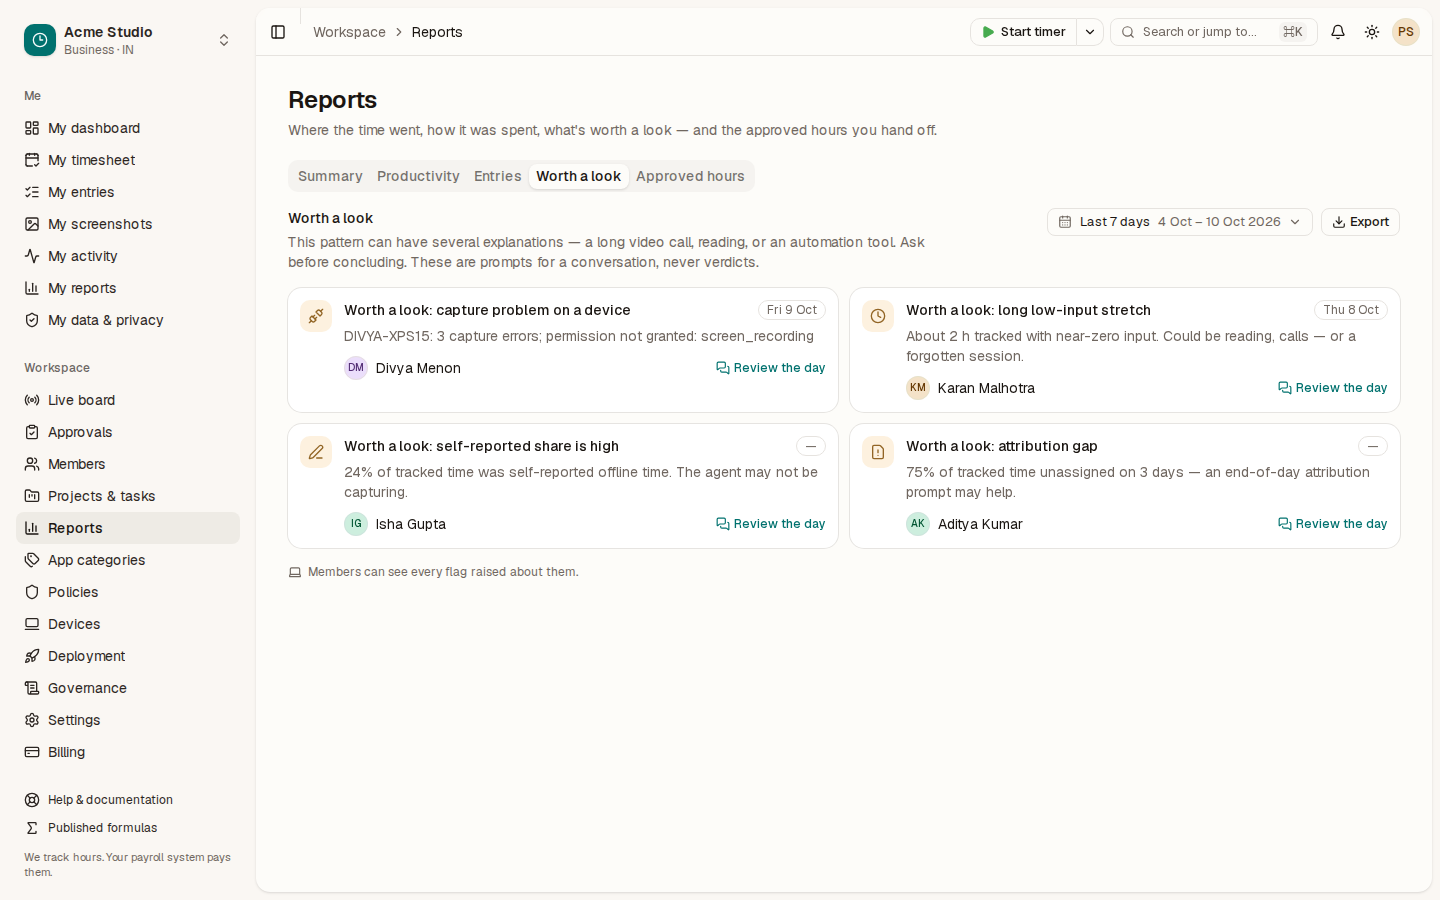Click Karan Malhotra's KM avatar
Screen dimensions: 1440x900
click(918, 388)
